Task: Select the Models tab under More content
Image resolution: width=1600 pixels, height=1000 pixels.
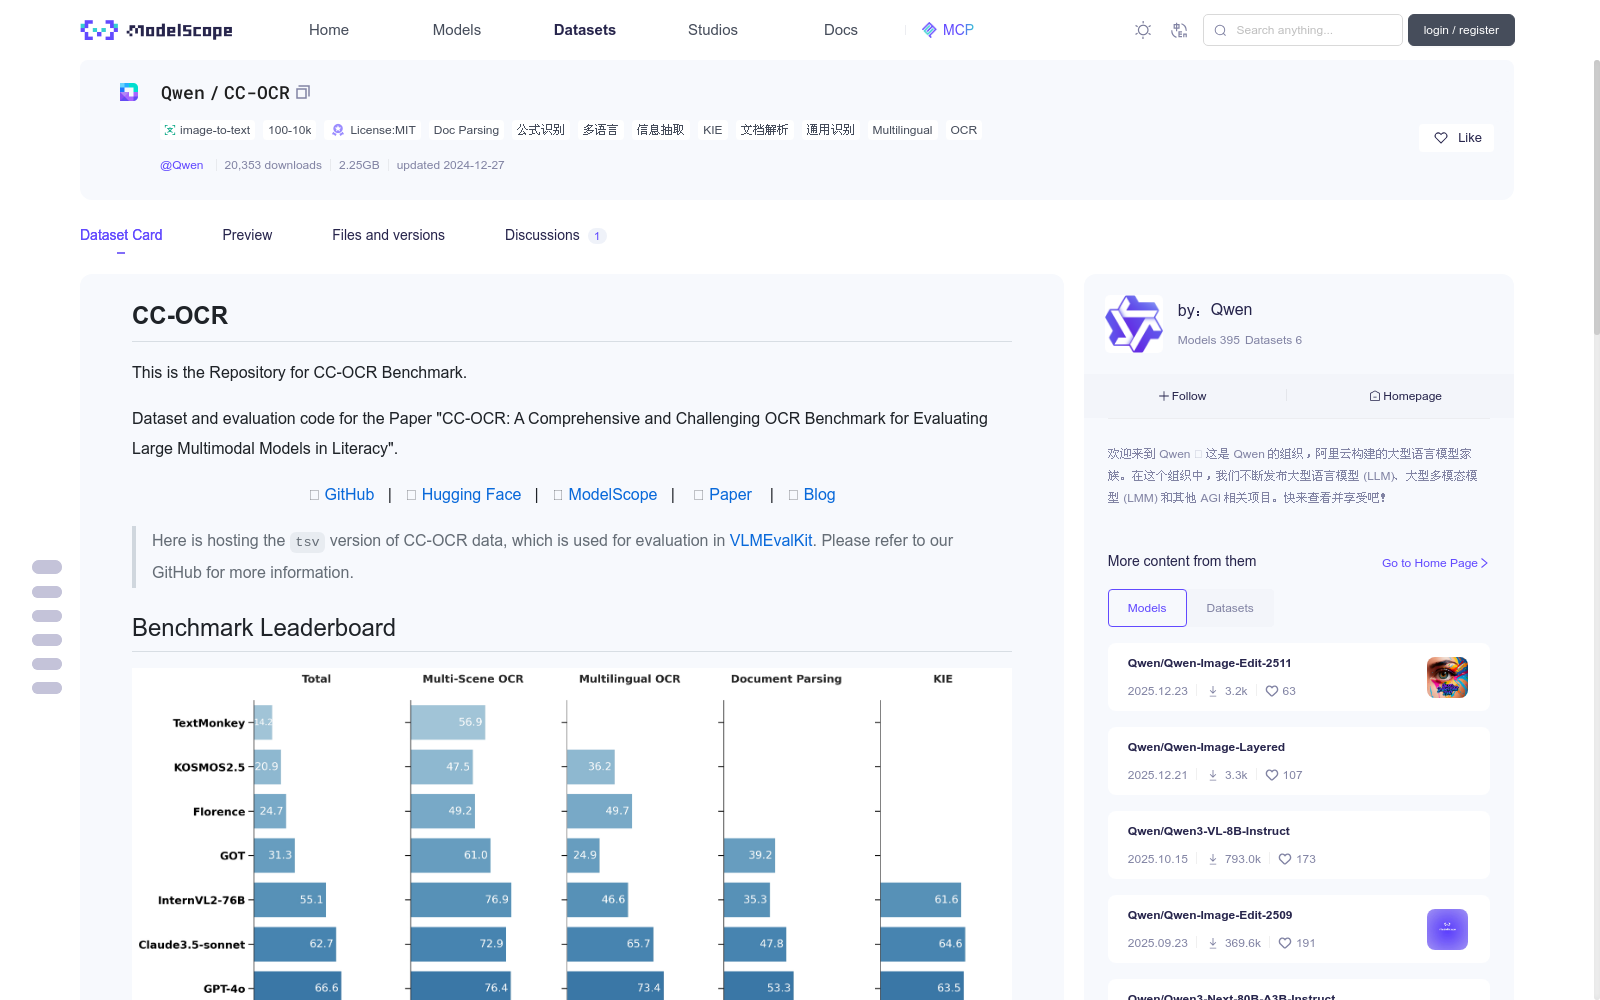Action: click(1147, 608)
